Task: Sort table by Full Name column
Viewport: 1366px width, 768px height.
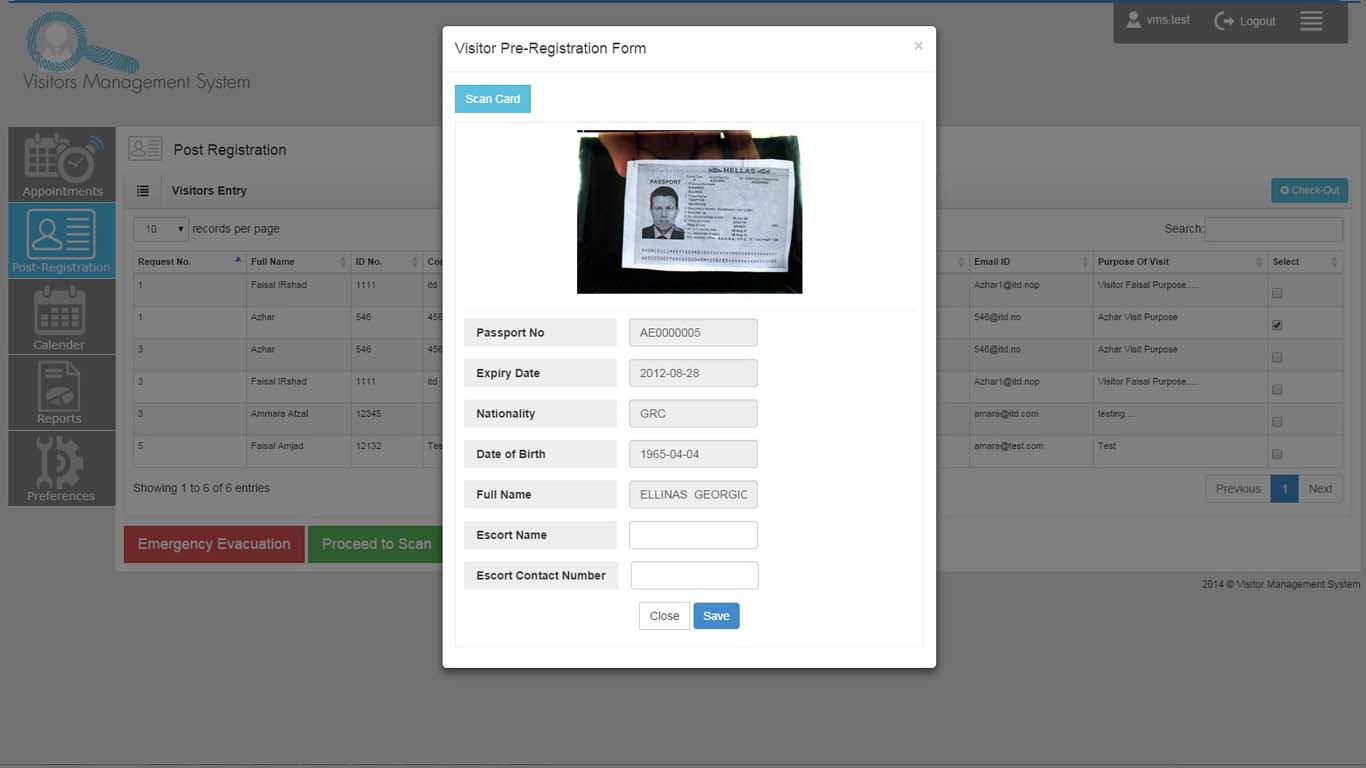Action: (x=298, y=262)
